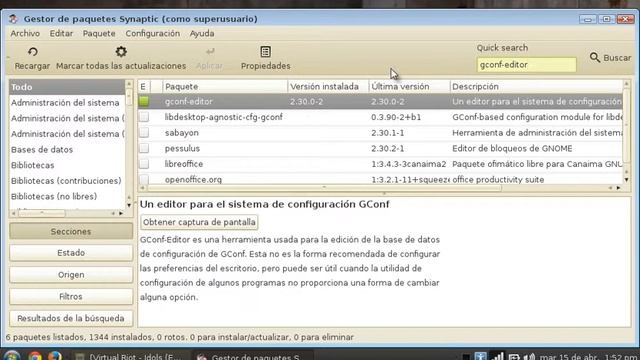Open the Chrome icon in the taskbar

[x=35, y=356]
